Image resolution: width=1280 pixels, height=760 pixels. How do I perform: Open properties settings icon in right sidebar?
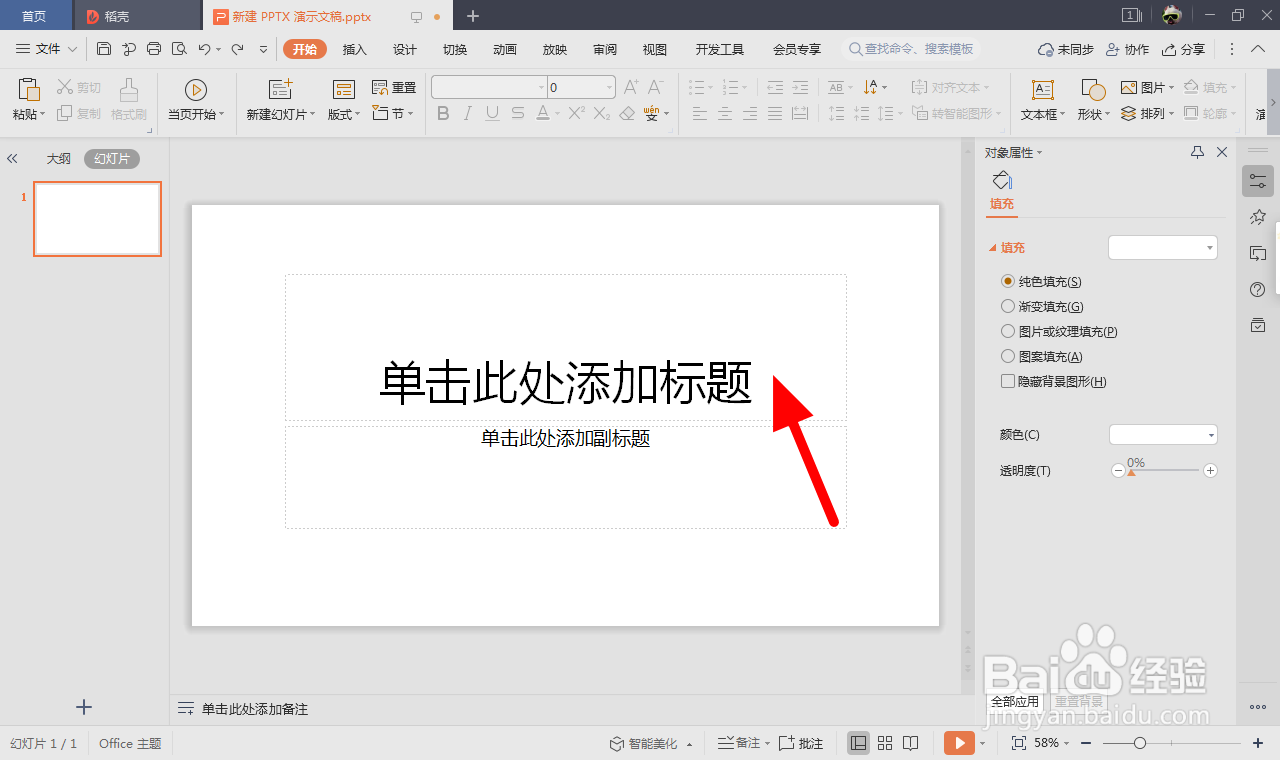coord(1258,181)
